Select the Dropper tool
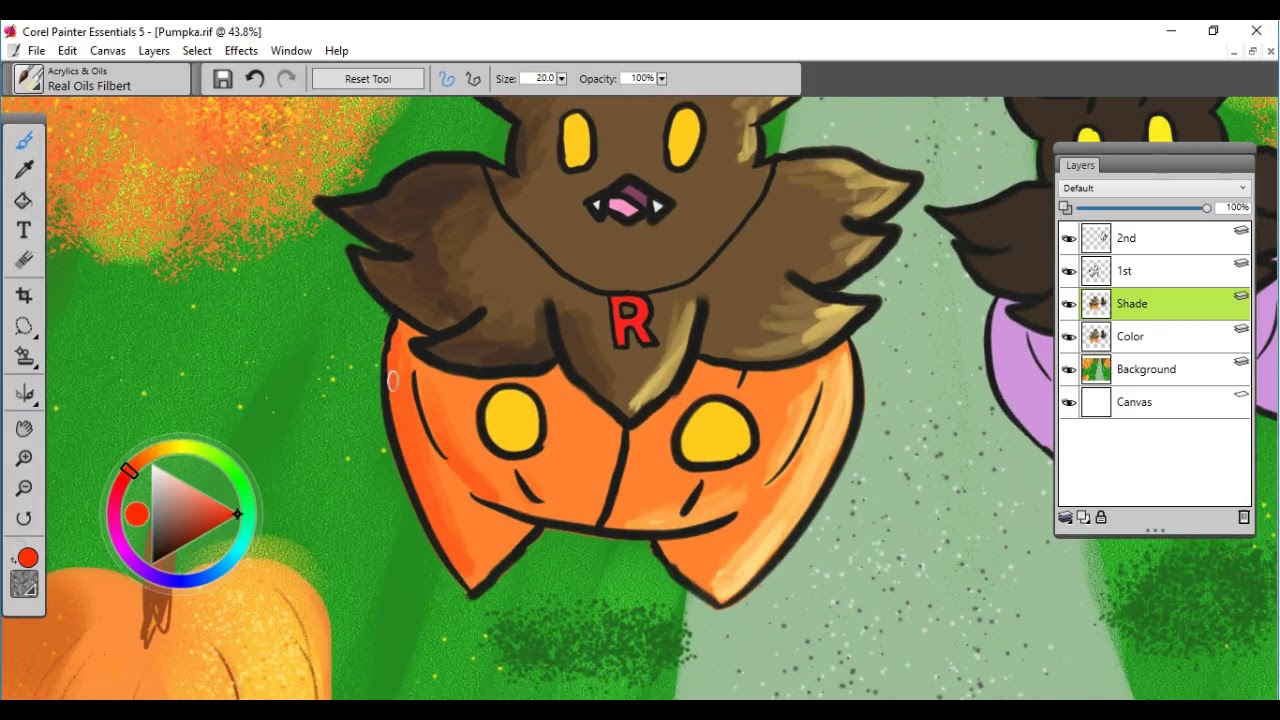The height and width of the screenshot is (720, 1280). 24,170
